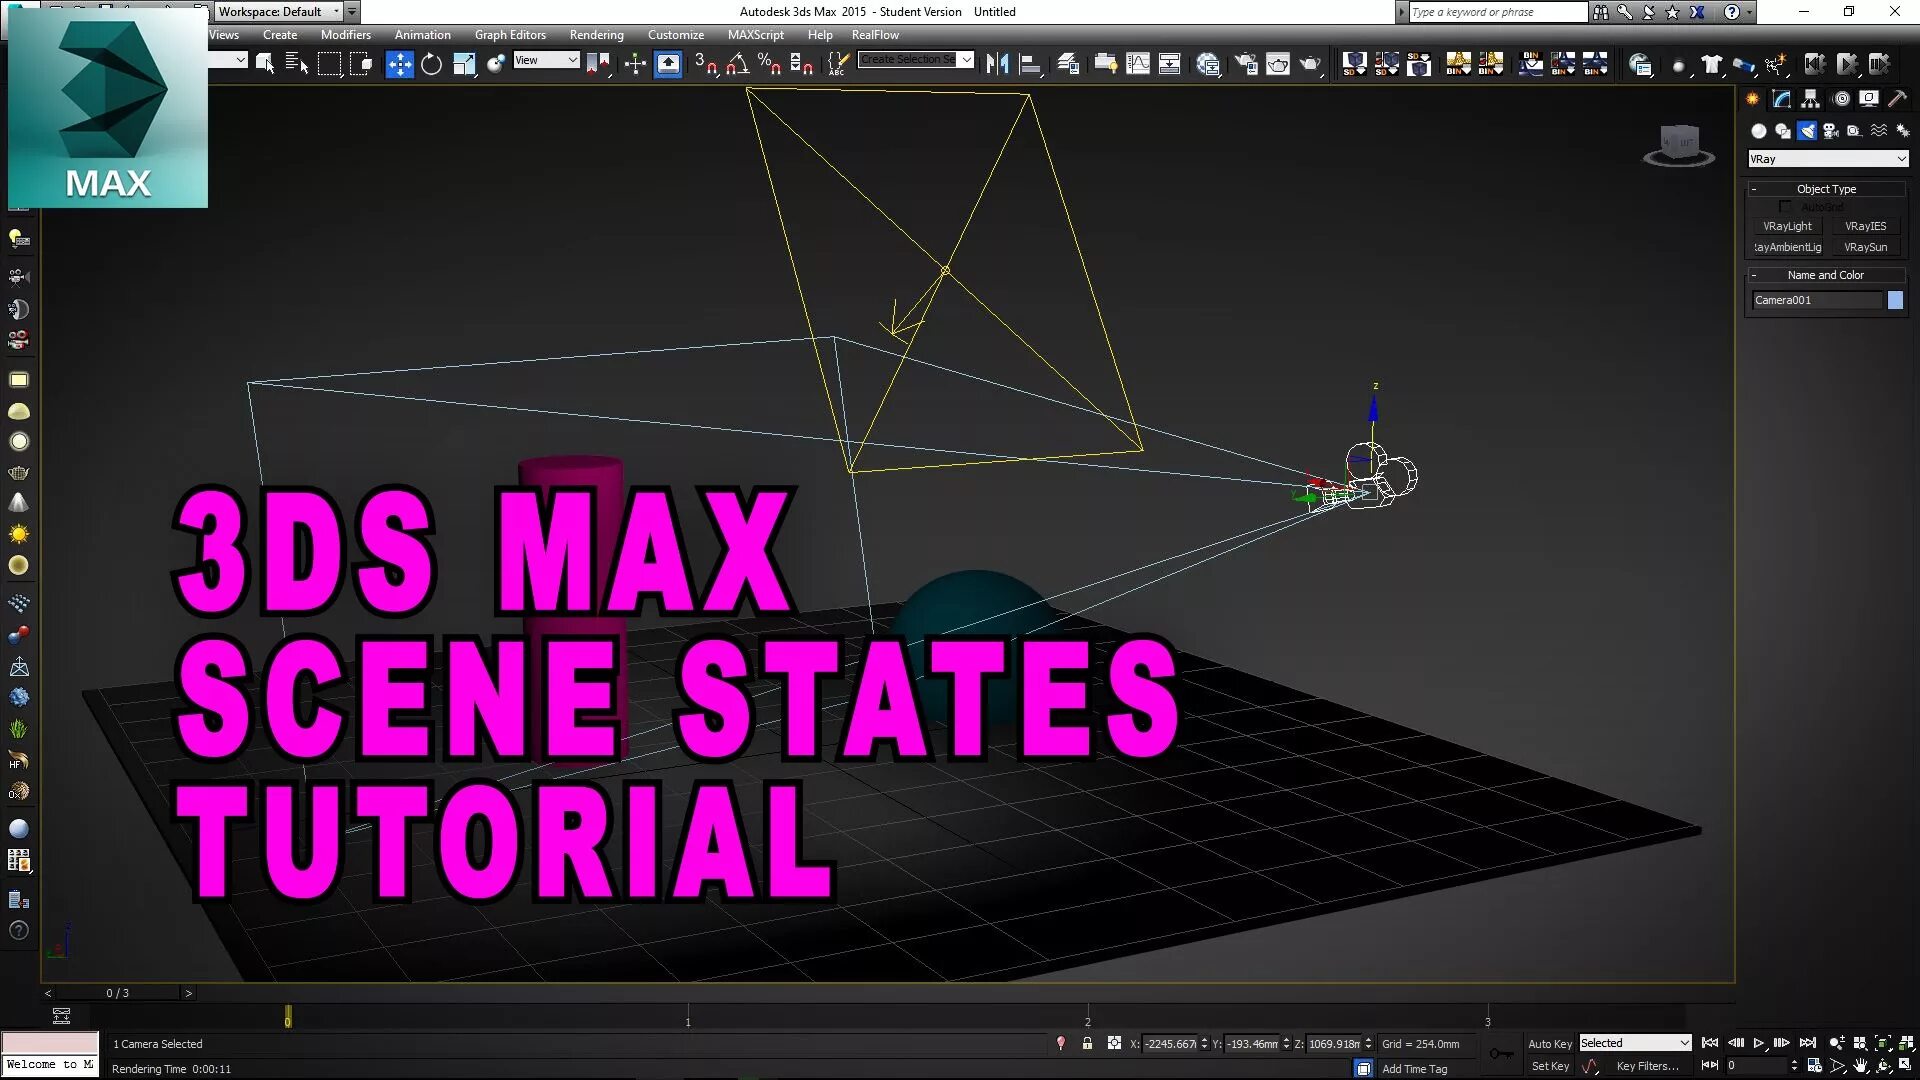Viewport: 1920px width, 1080px height.
Task: Toggle the Spinner Snap button
Action: pos(801,65)
